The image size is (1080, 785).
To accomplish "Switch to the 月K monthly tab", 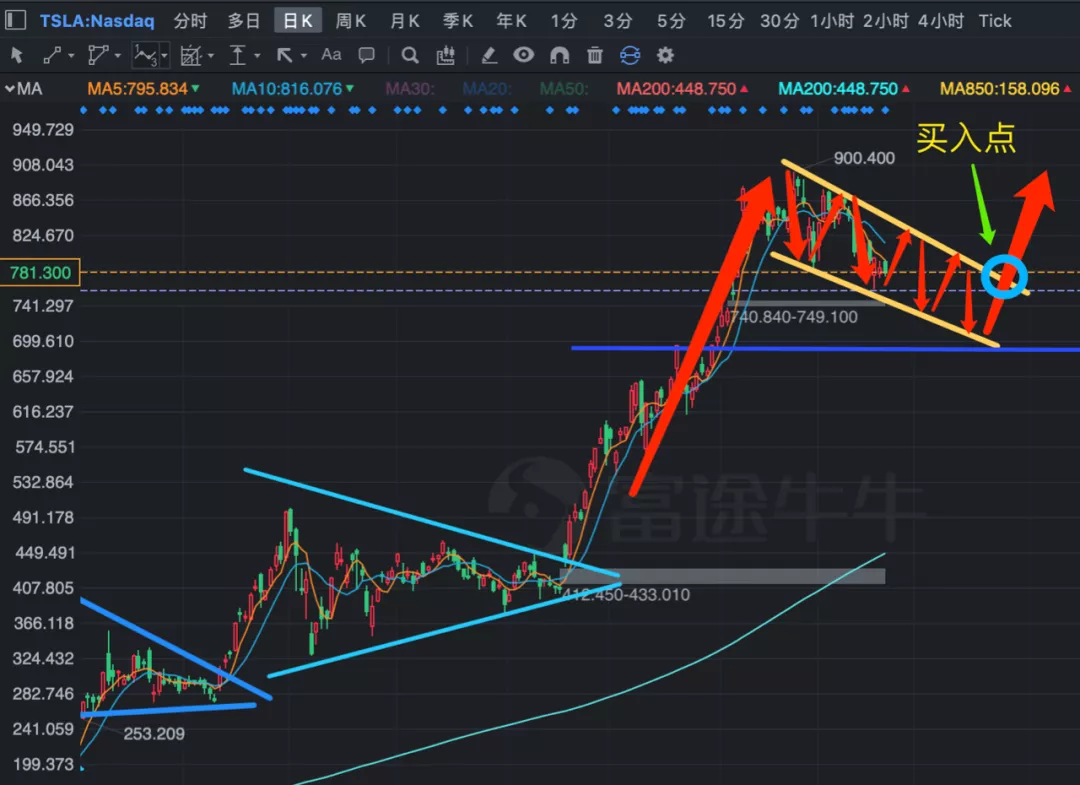I will point(404,21).
